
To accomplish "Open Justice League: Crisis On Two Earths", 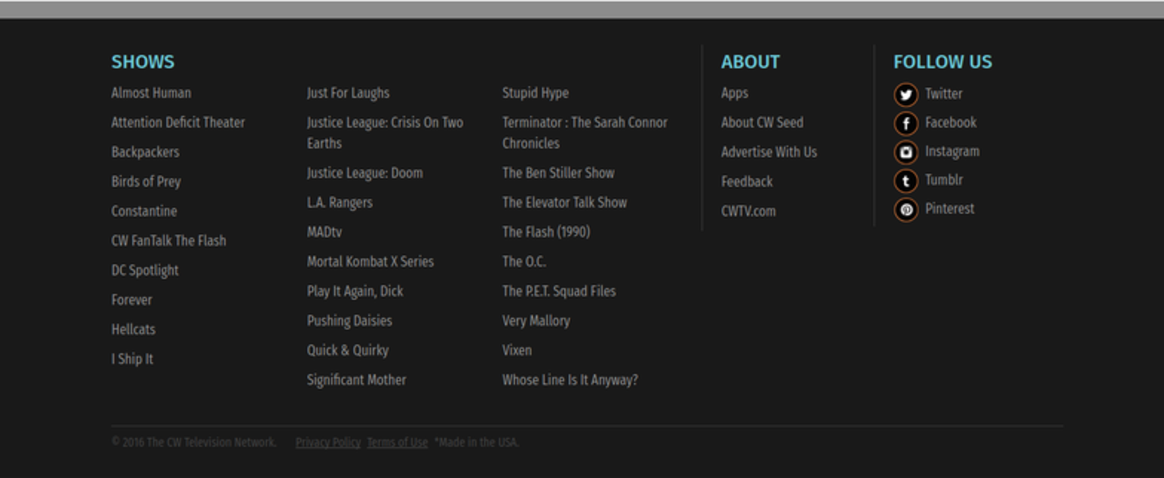I will click(385, 133).
